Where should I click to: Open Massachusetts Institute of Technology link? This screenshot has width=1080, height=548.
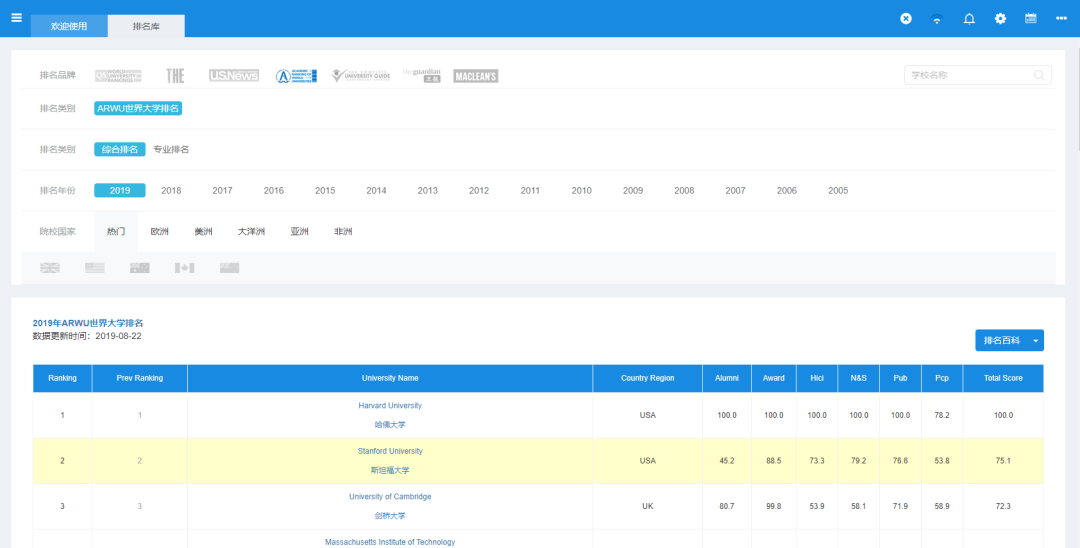[x=390, y=542]
